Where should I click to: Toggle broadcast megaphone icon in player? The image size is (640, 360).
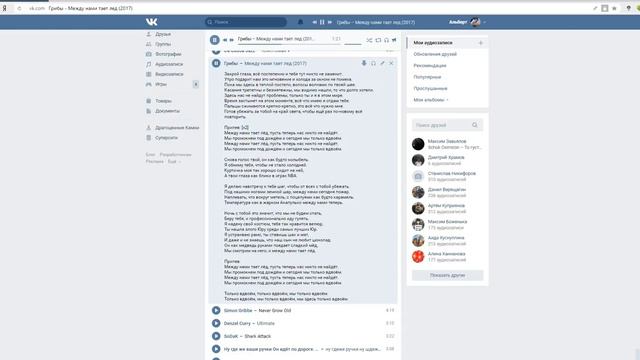[x=394, y=40]
